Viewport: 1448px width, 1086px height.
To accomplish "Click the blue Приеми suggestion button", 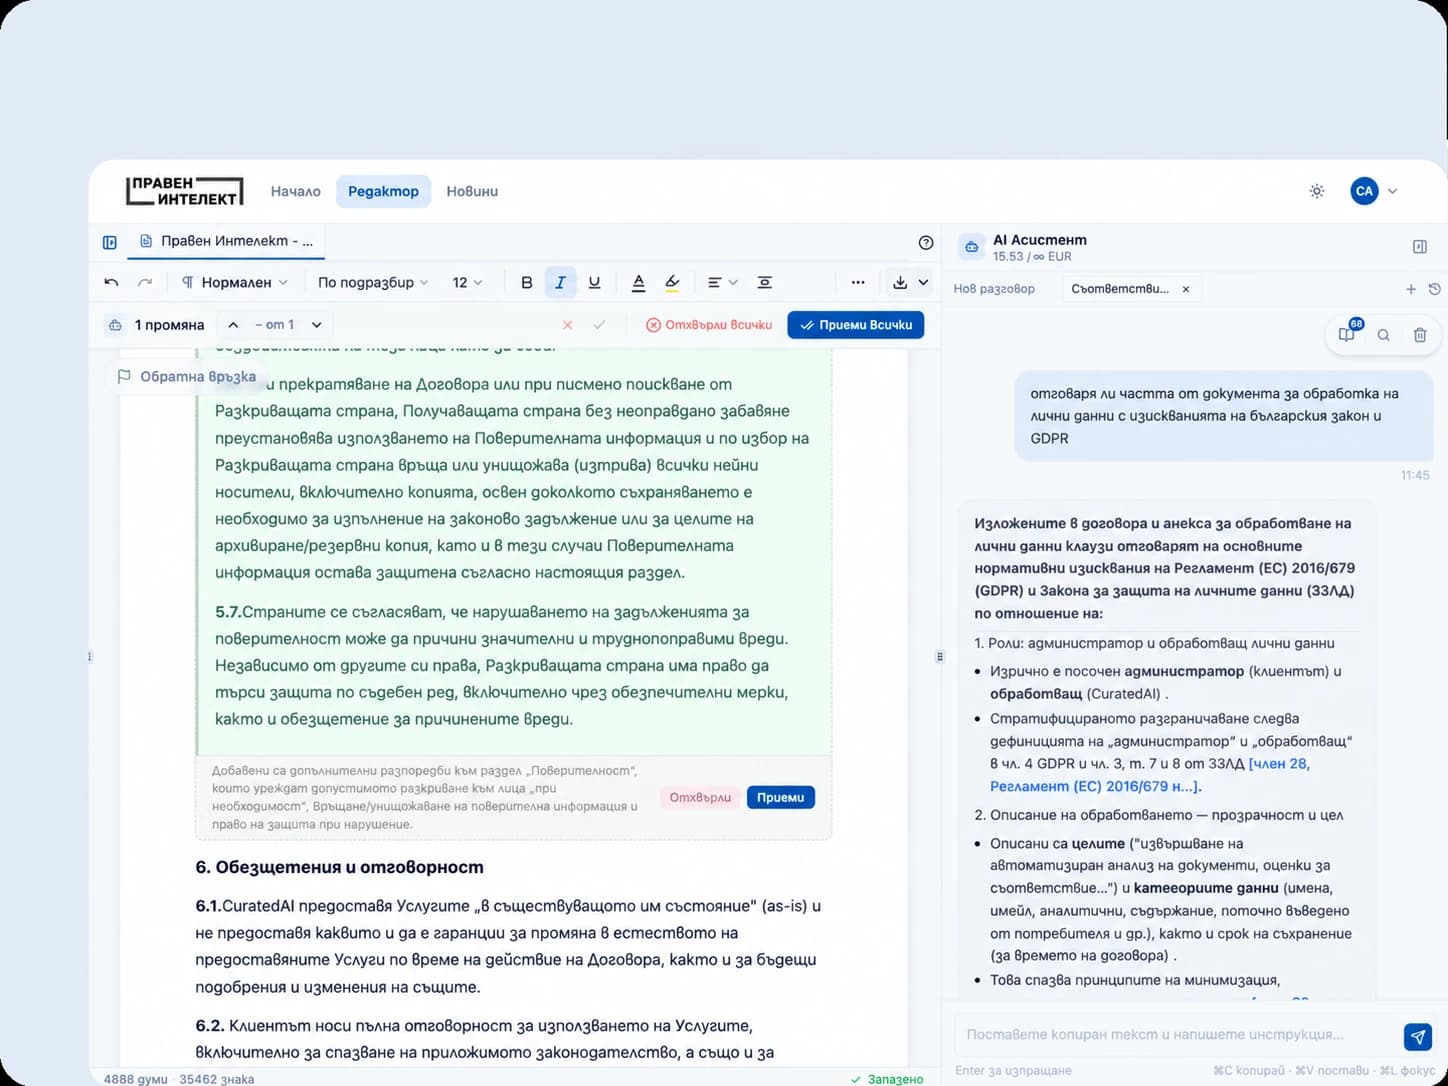I will point(781,798).
